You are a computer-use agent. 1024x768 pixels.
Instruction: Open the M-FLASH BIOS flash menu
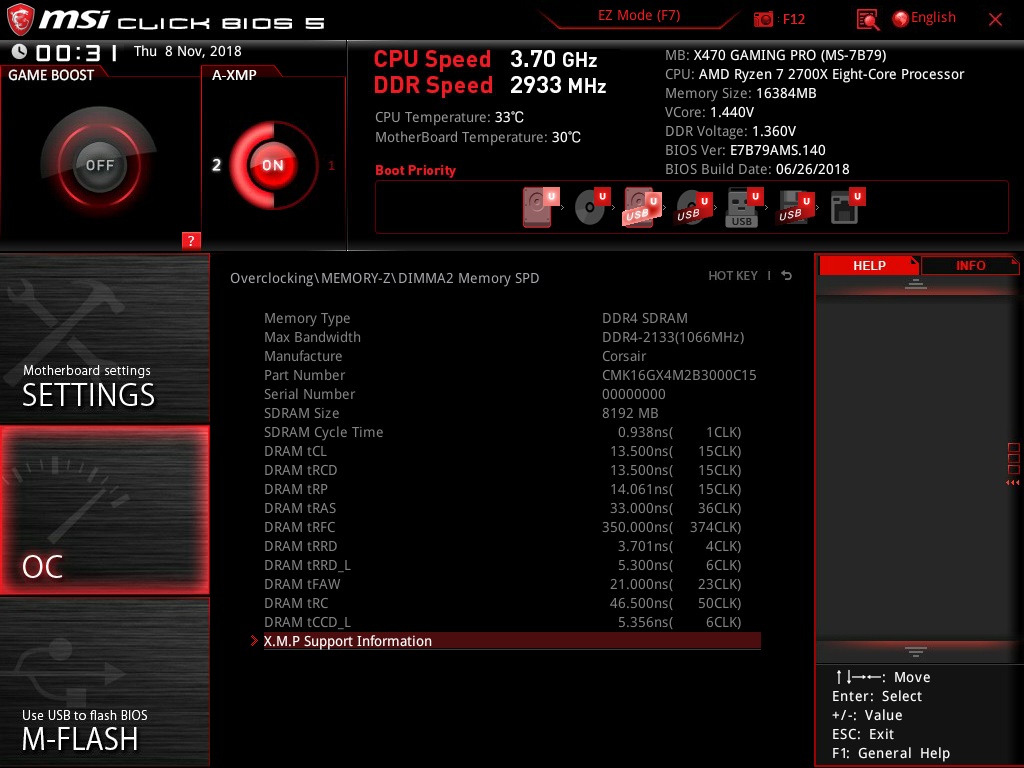[104, 682]
